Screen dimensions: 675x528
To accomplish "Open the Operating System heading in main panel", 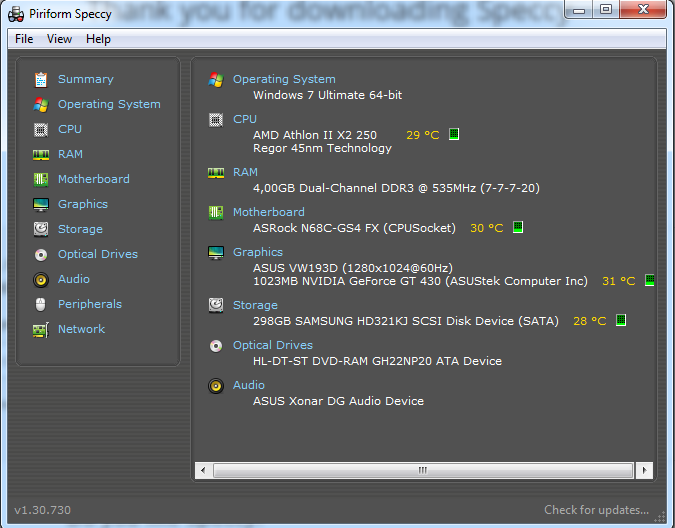I will pos(284,79).
